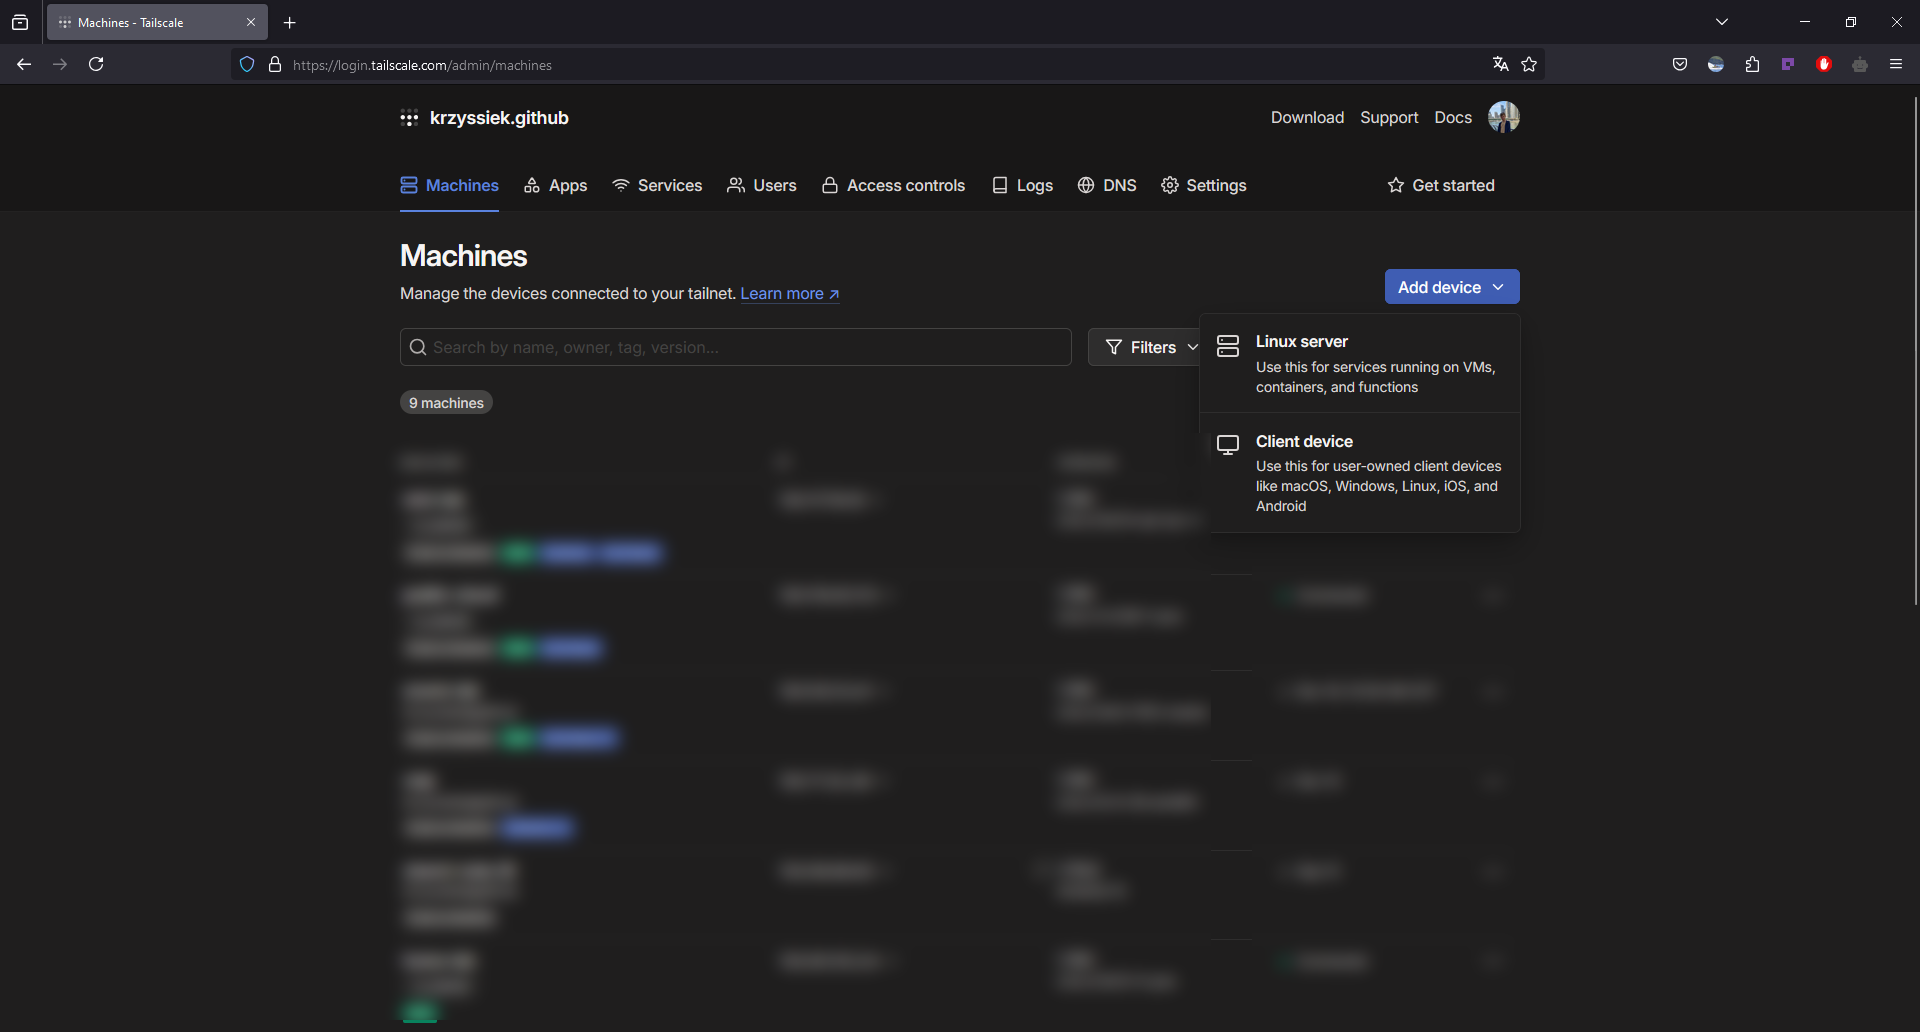Image resolution: width=1920 pixels, height=1032 pixels.
Task: Switch to the Apps tab
Action: (556, 185)
